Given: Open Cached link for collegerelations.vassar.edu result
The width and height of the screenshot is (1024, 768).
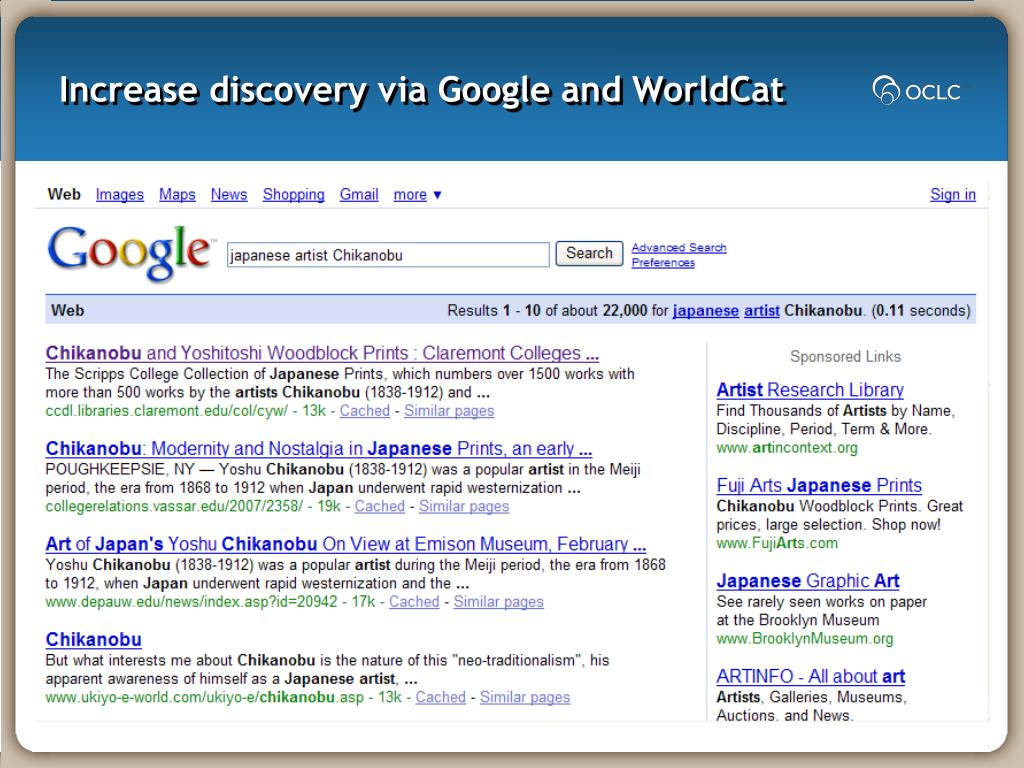Looking at the screenshot, I should [x=379, y=506].
